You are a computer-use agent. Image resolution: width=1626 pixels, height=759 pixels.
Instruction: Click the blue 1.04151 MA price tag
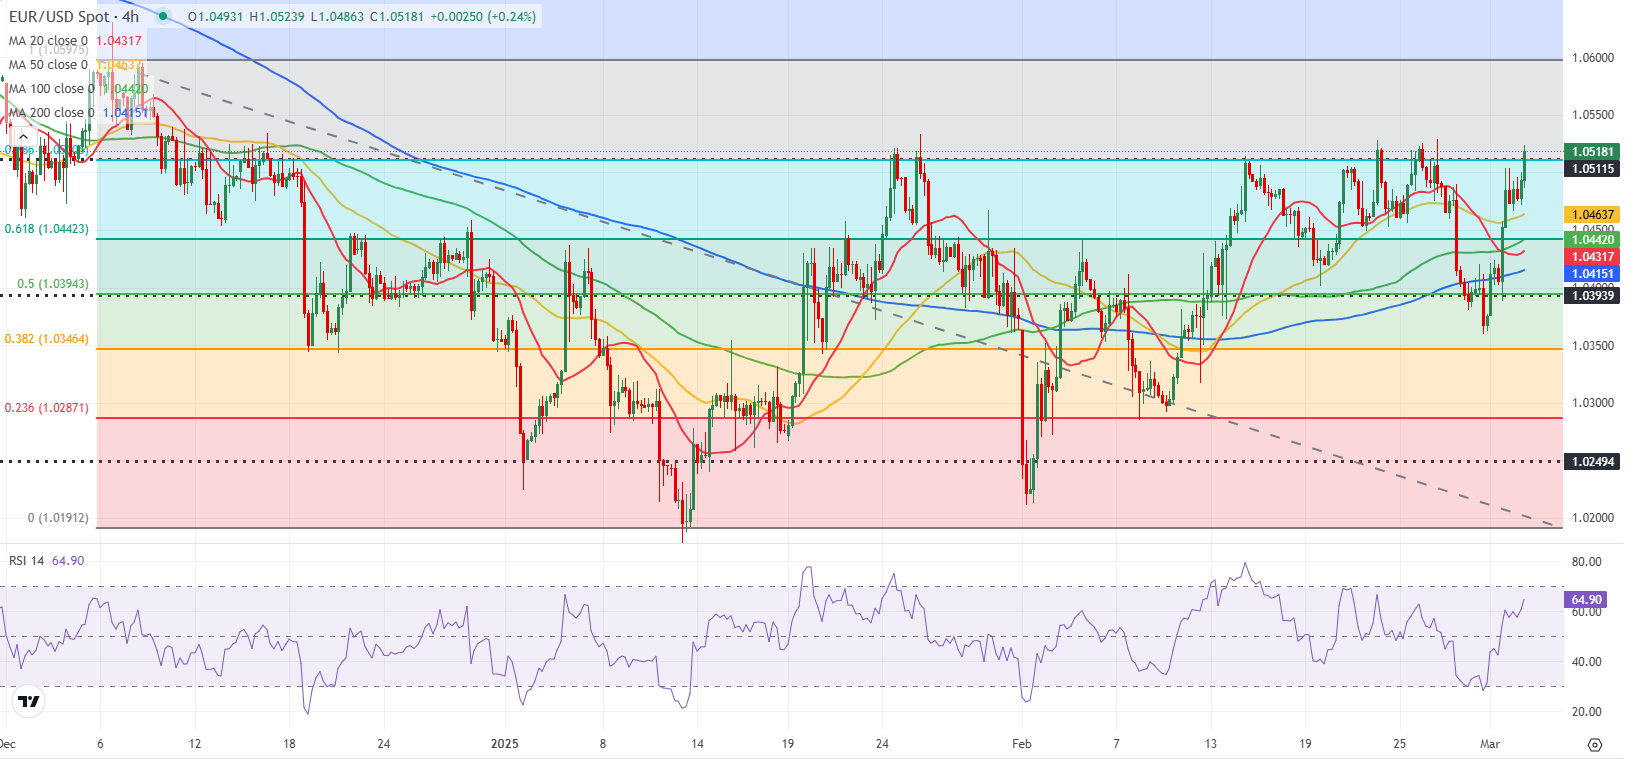tap(1593, 274)
